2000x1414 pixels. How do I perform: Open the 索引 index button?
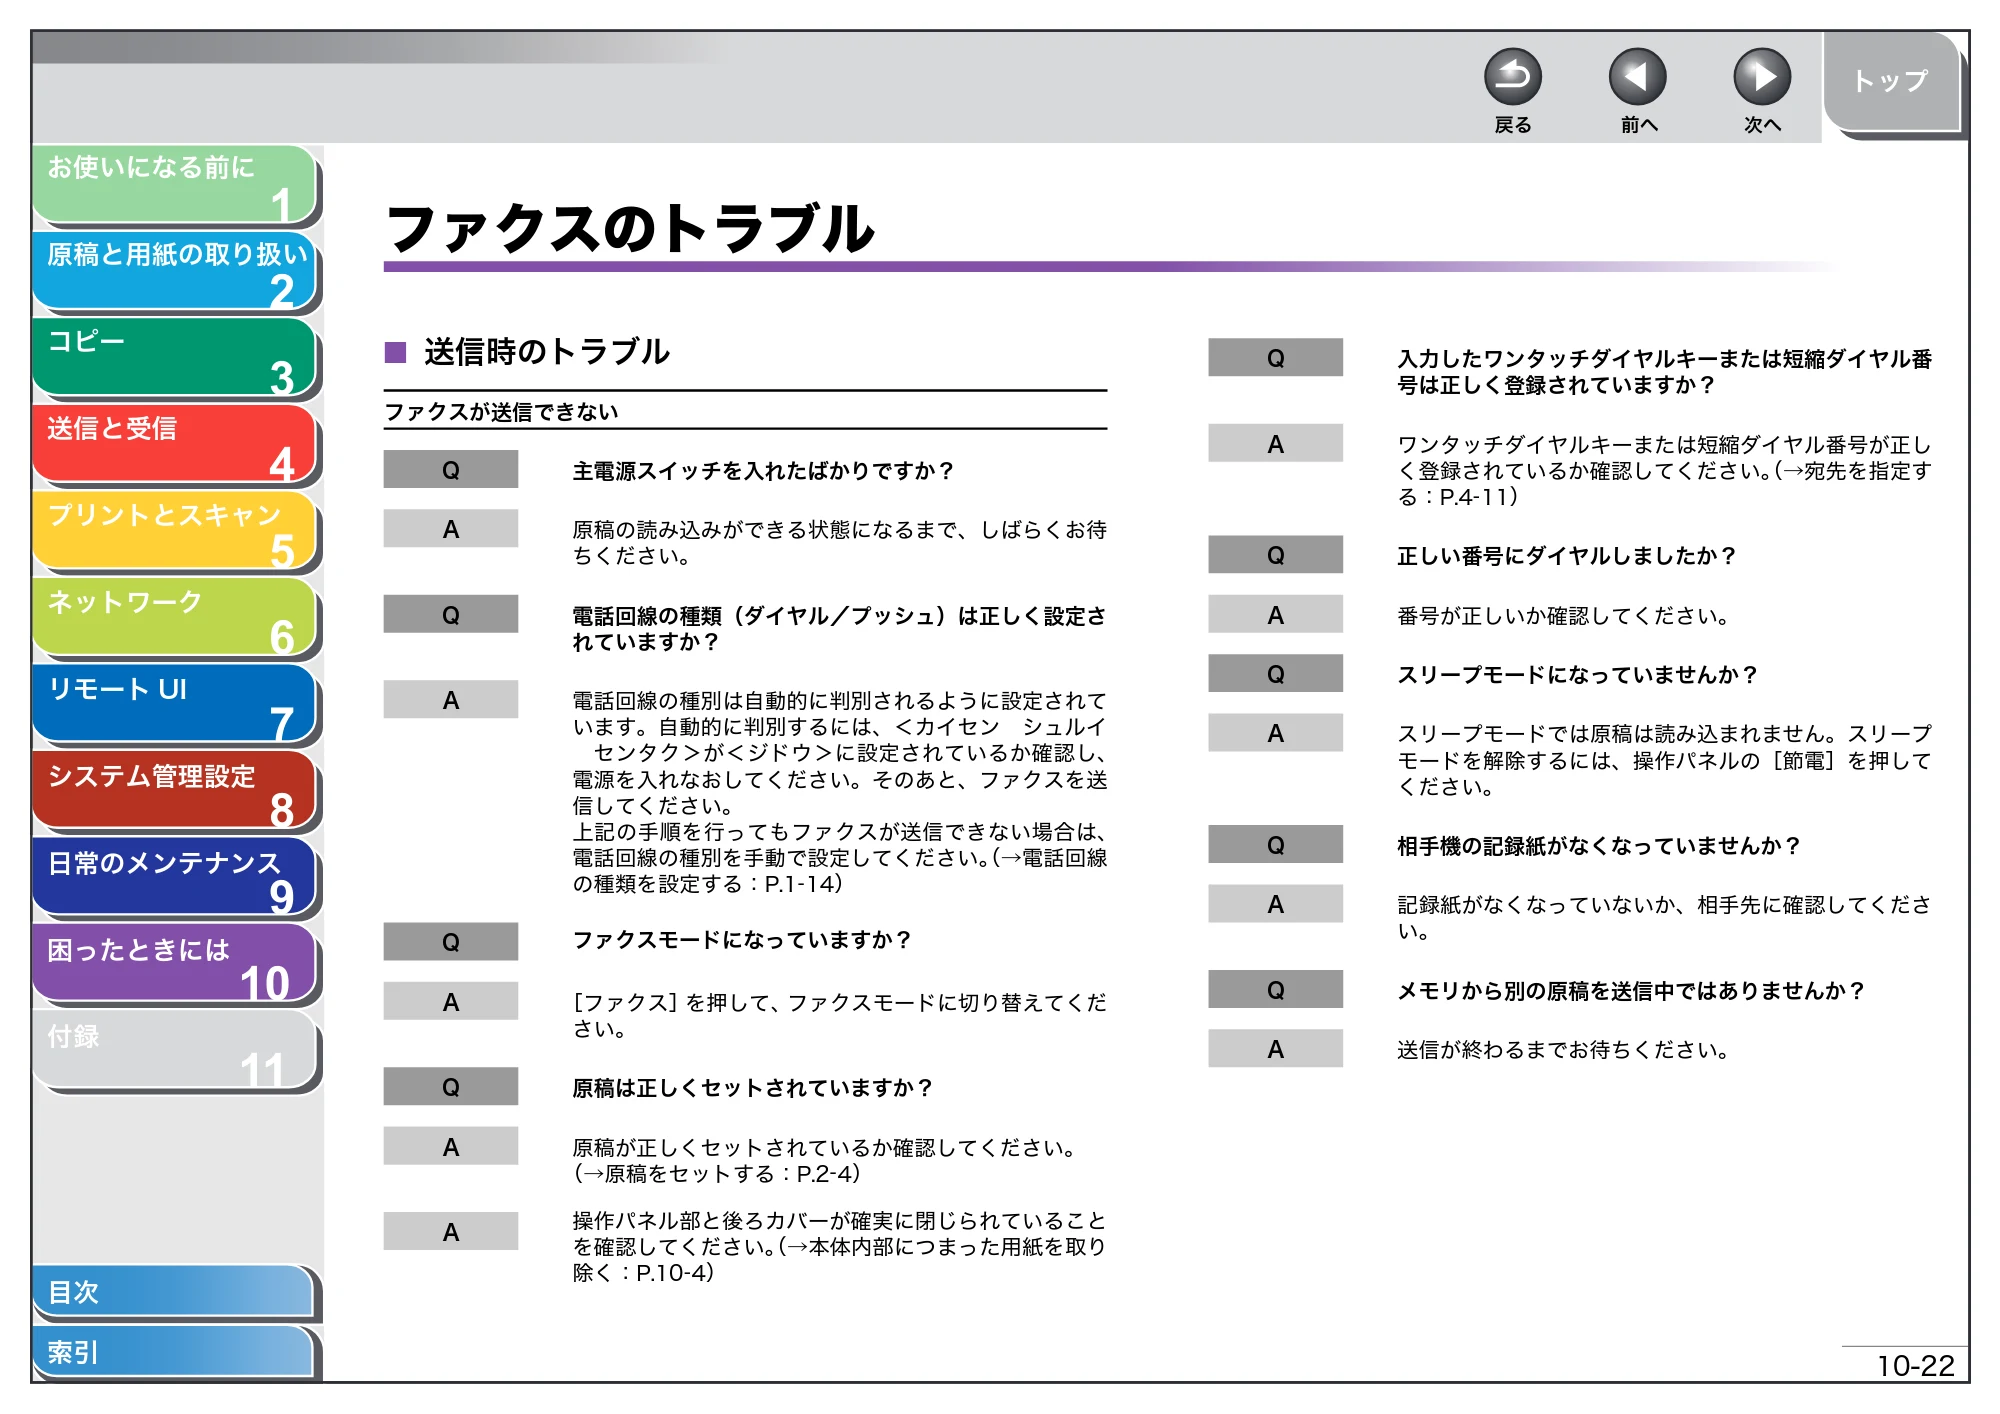(x=173, y=1352)
